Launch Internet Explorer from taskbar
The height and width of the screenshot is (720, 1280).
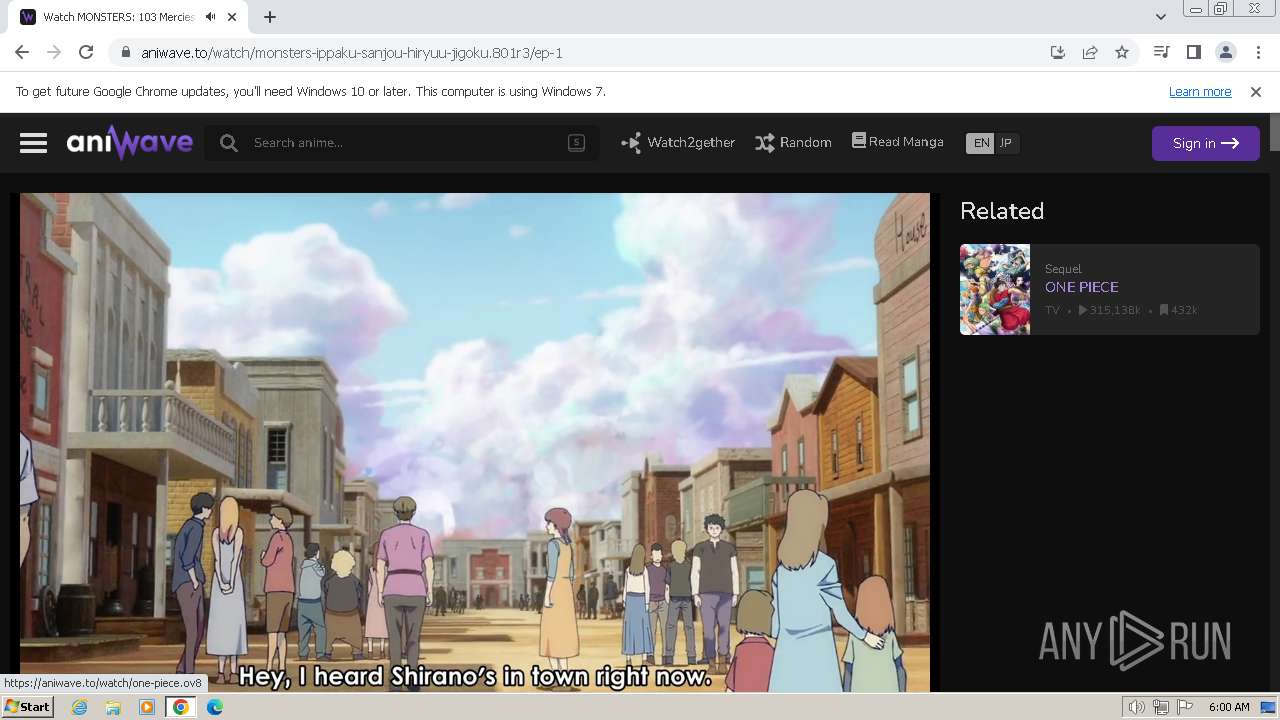coord(80,707)
